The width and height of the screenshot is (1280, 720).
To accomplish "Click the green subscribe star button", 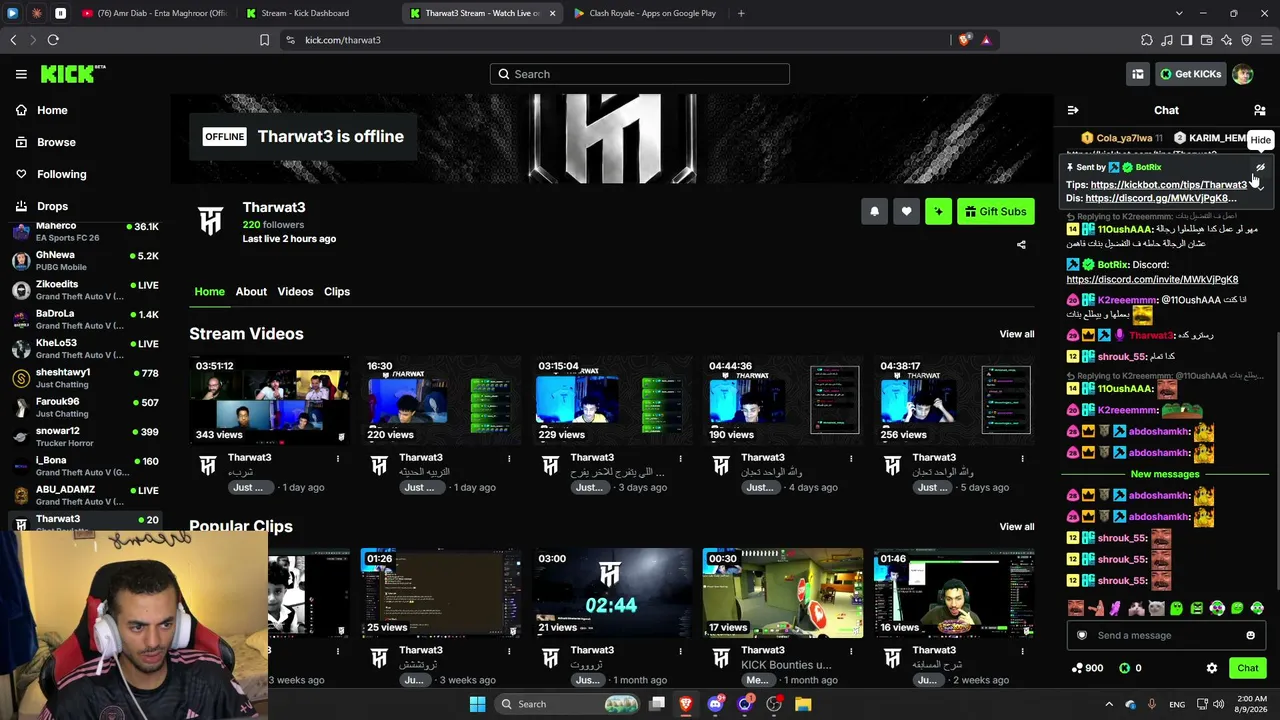I will click(x=938, y=211).
